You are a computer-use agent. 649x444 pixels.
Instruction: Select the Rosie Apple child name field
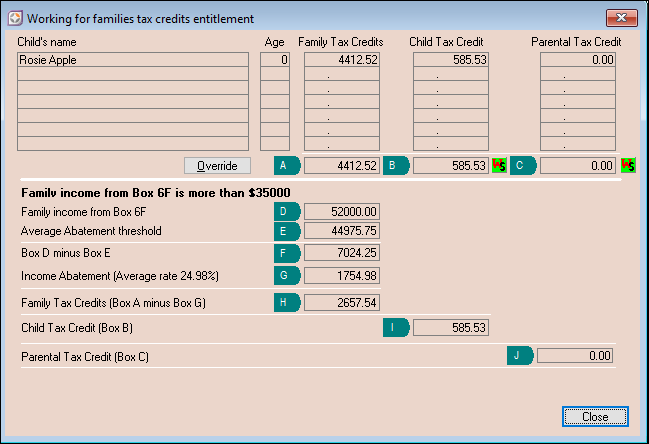click(x=133, y=60)
